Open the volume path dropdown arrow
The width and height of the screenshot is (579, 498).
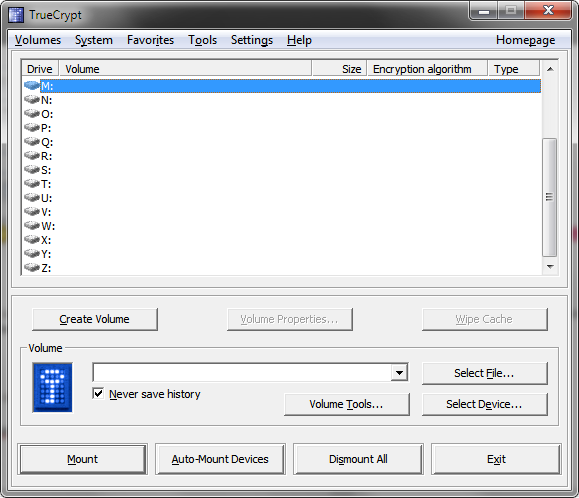click(x=400, y=372)
